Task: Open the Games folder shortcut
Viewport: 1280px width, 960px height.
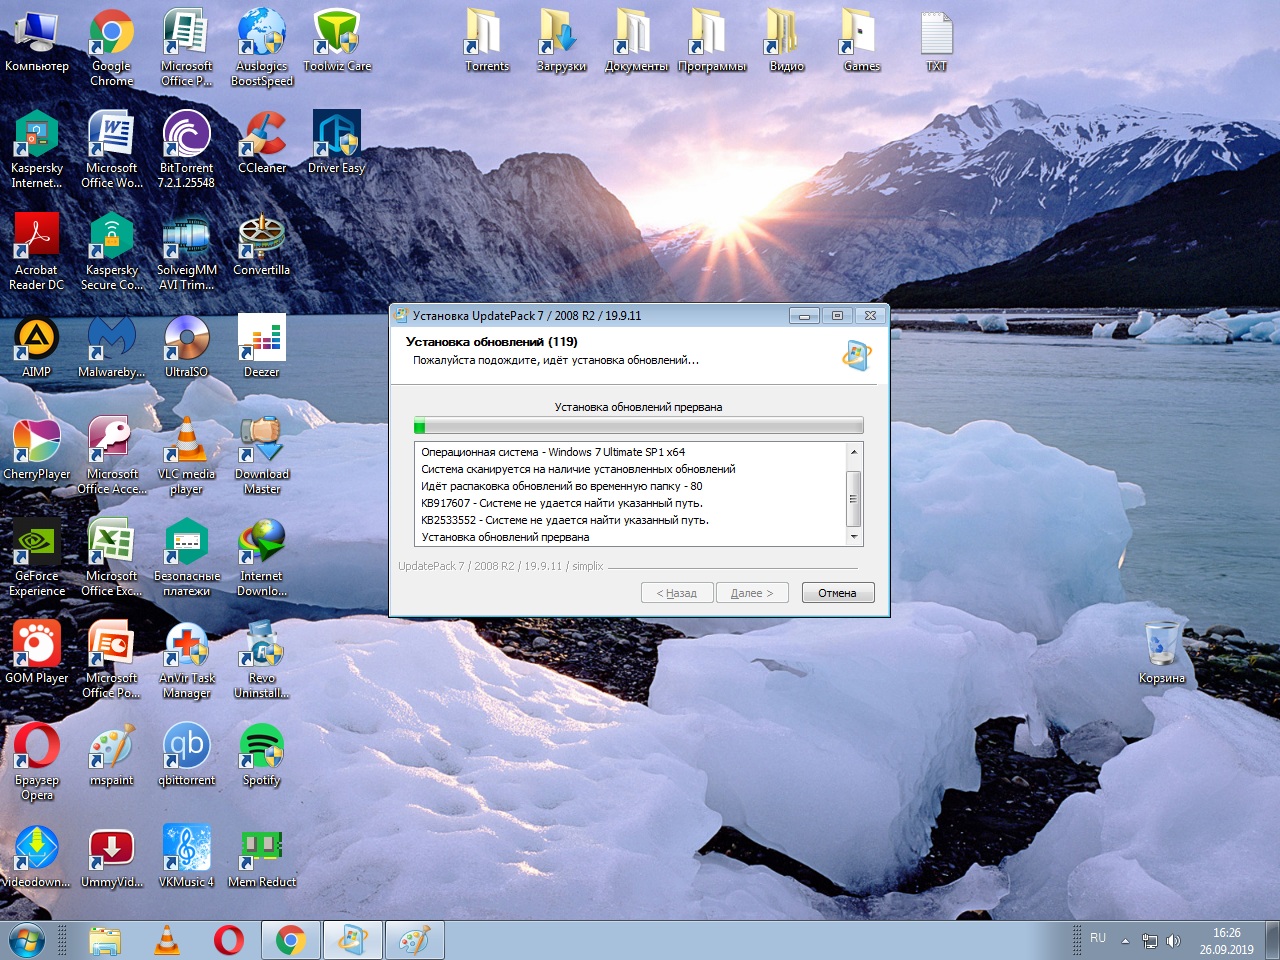Action: pyautogui.click(x=862, y=42)
